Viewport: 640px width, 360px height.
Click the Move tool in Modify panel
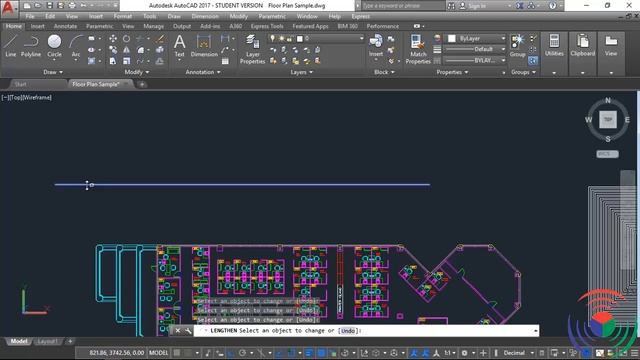[113, 39]
